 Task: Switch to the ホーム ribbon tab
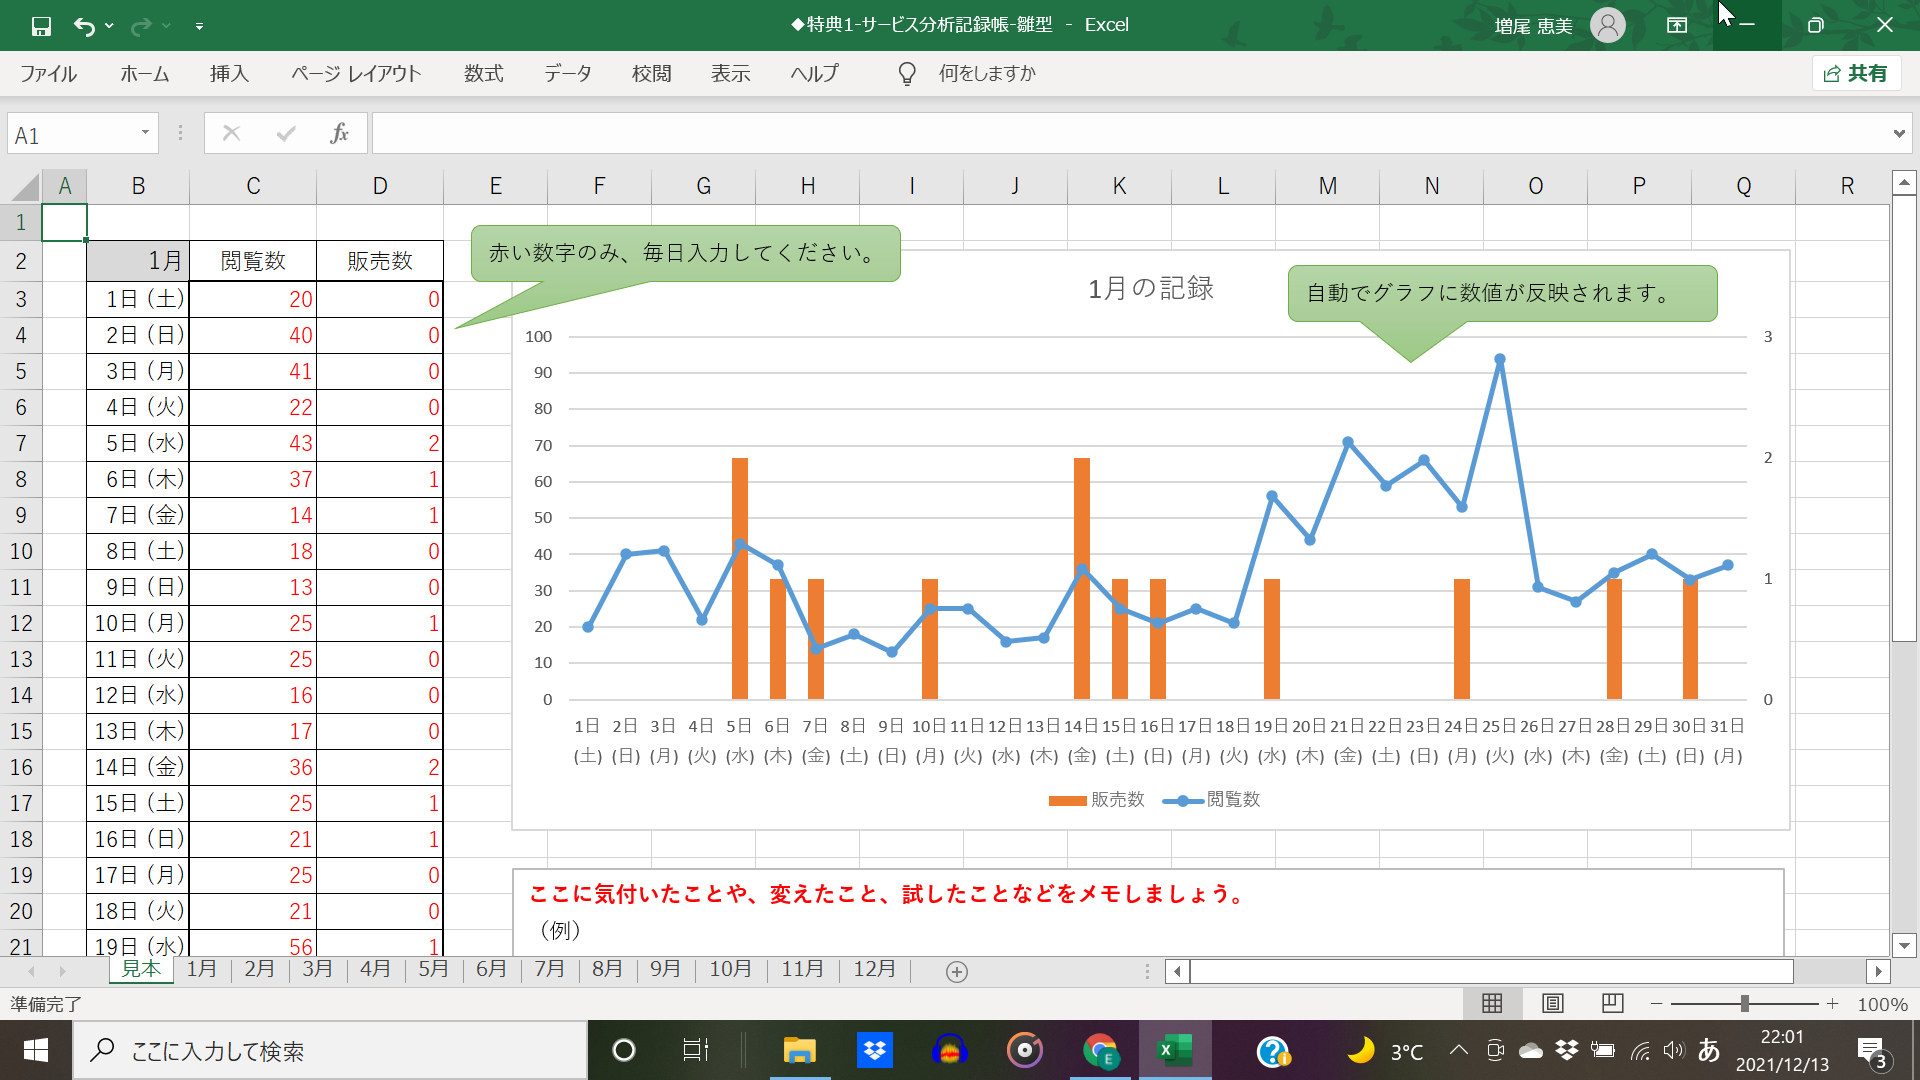coord(145,73)
